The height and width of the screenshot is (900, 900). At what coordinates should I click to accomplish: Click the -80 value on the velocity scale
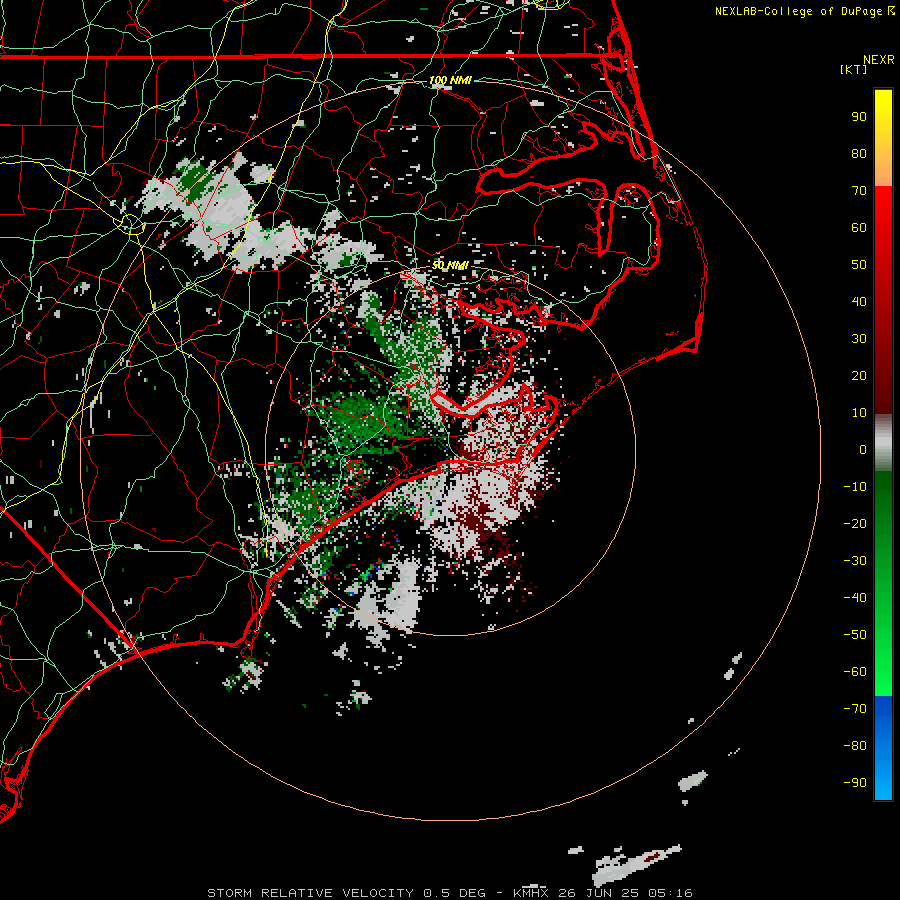855,746
